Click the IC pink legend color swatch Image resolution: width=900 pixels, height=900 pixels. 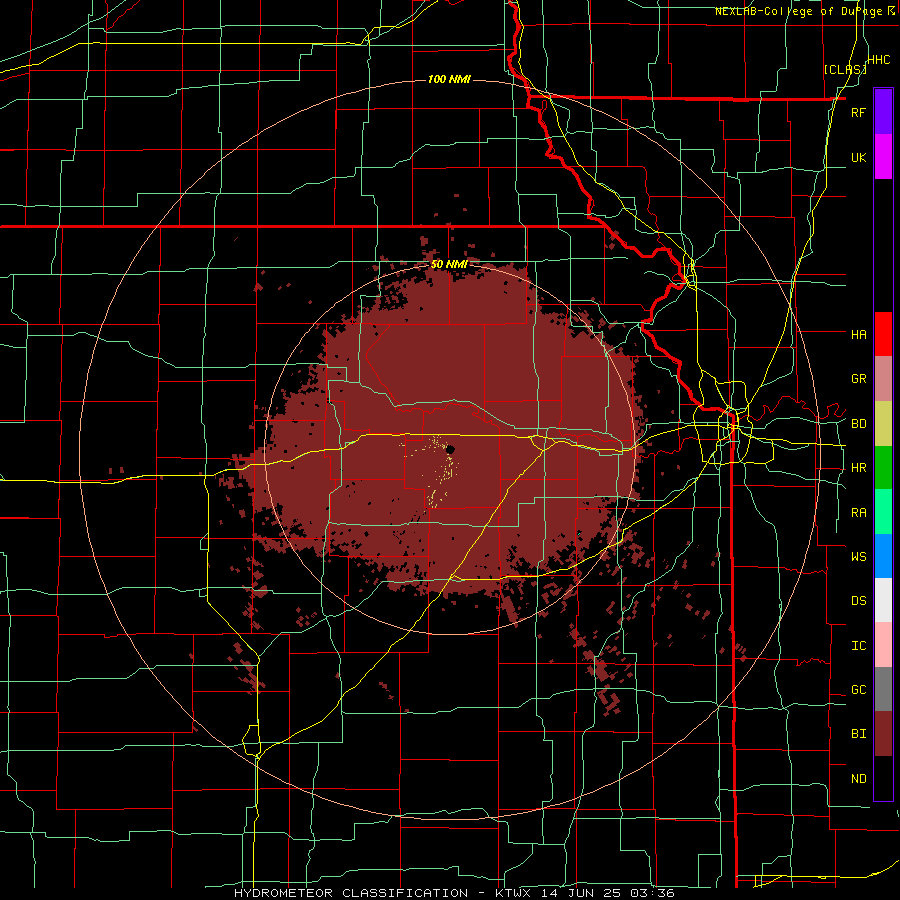click(x=883, y=645)
